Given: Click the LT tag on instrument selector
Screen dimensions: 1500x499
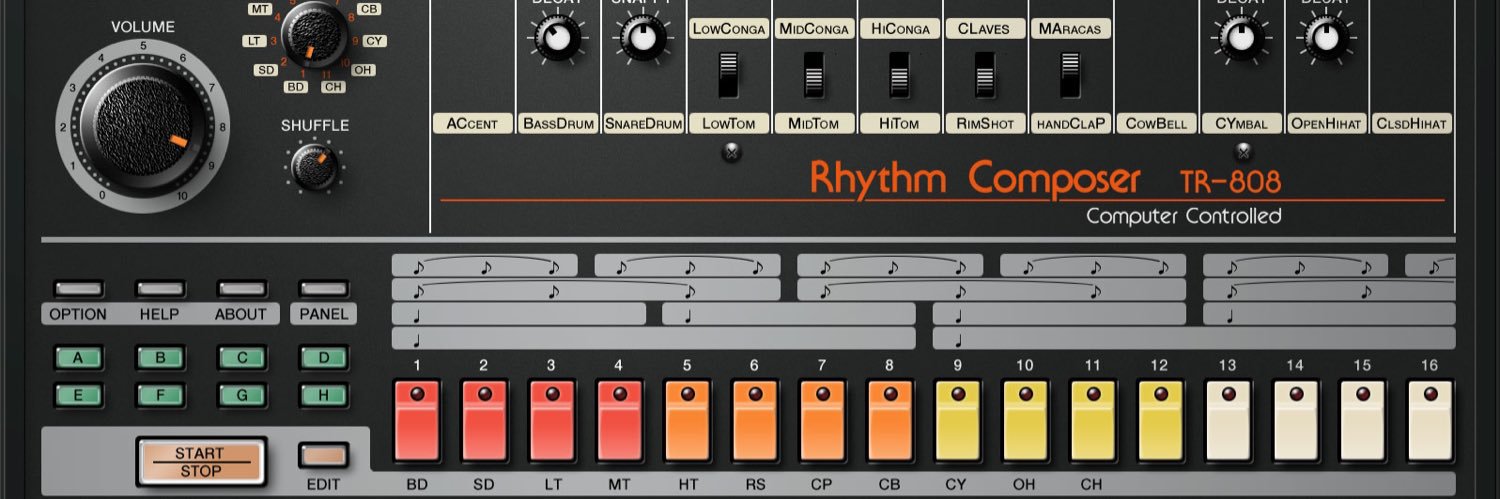Looking at the screenshot, I should [254, 41].
